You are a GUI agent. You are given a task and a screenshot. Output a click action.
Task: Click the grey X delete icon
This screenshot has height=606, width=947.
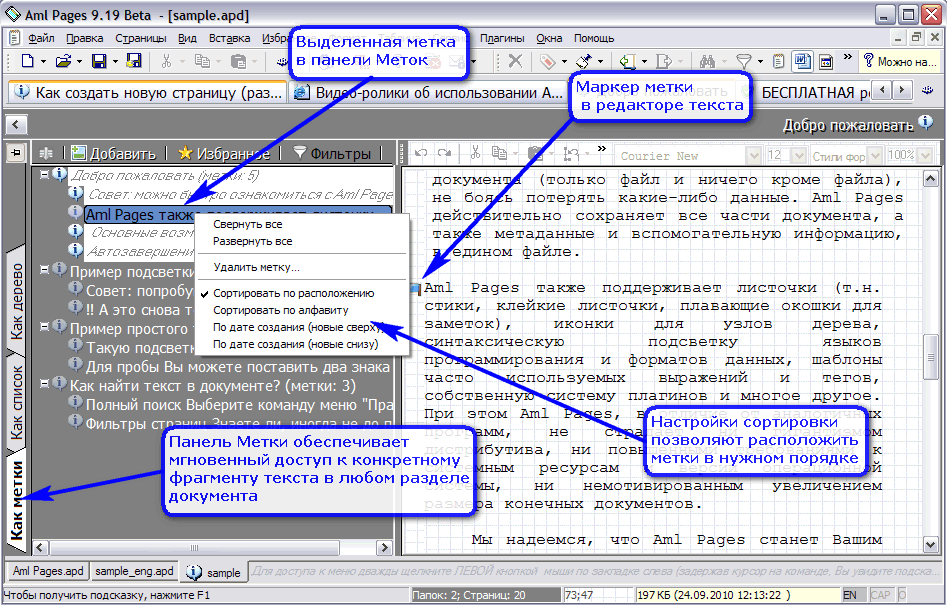(515, 61)
